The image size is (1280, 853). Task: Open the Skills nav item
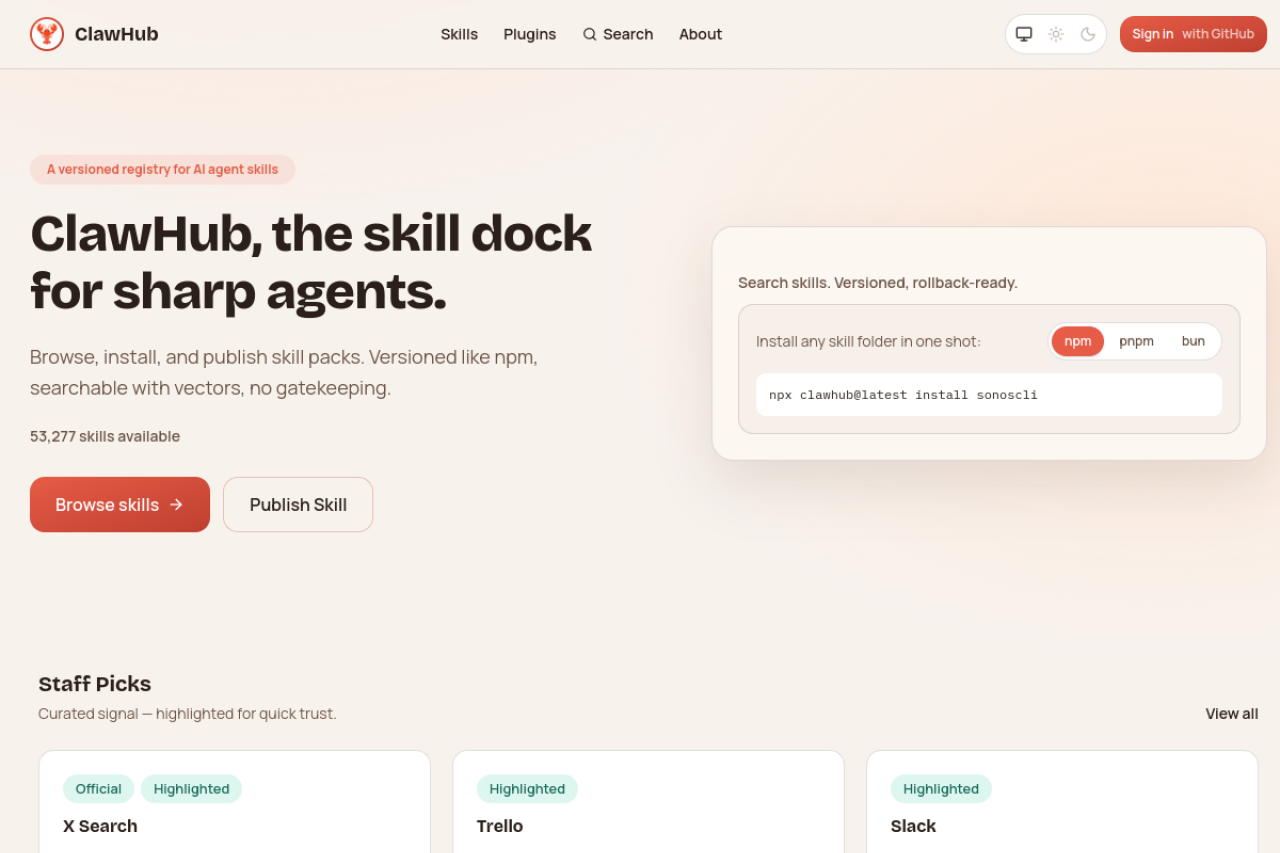pyautogui.click(x=459, y=34)
